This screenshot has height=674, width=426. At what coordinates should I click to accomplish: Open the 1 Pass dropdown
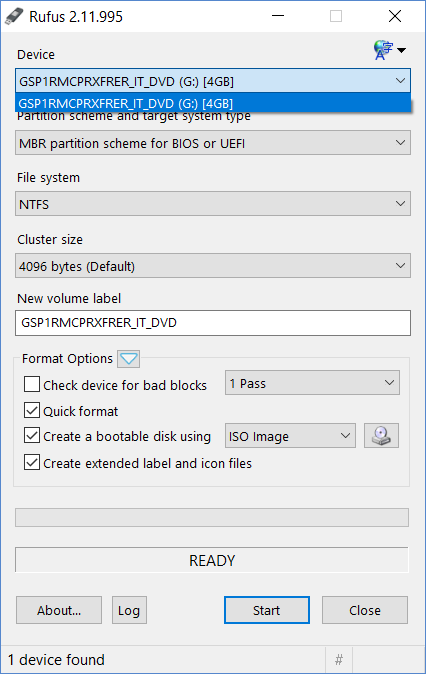click(312, 383)
